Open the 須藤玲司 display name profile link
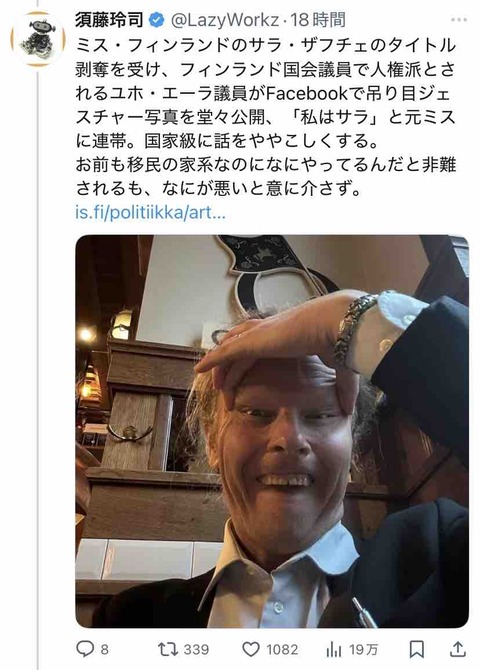480x670 pixels. [109, 20]
